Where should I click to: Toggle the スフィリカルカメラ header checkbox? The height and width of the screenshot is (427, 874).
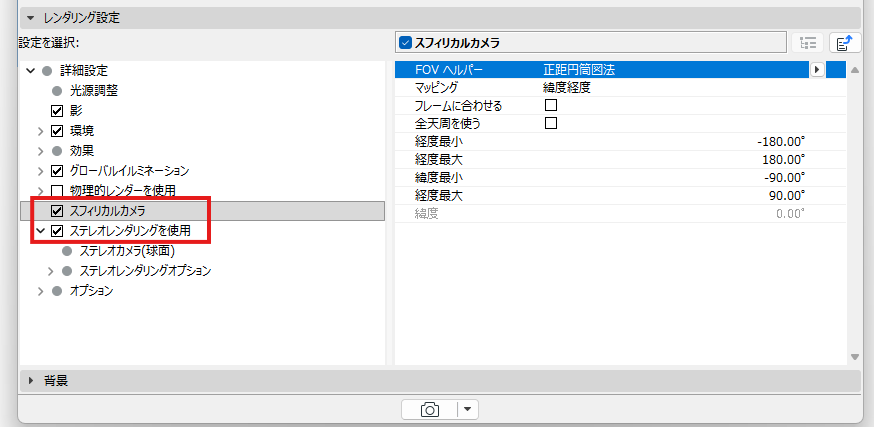406,42
